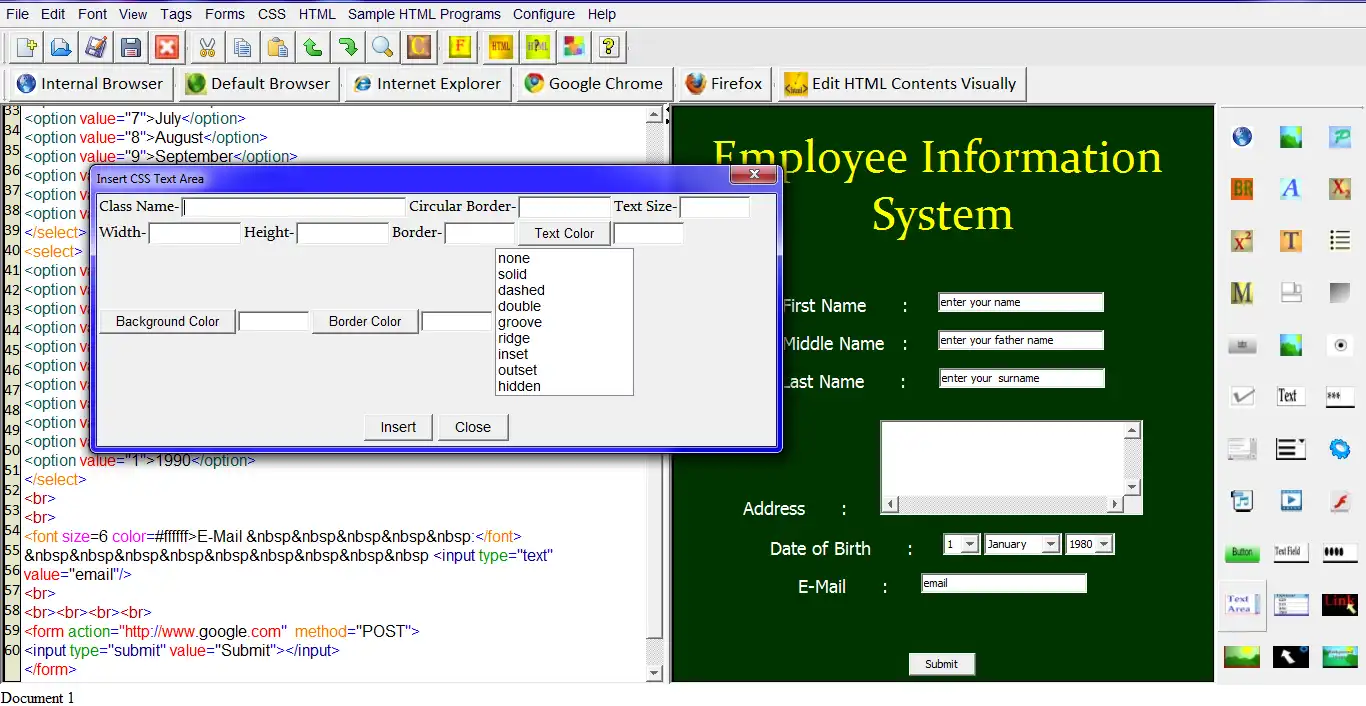Click the CSS Text Field sidebar icon
This screenshot has height=706, width=1366.
pyautogui.click(x=1291, y=552)
